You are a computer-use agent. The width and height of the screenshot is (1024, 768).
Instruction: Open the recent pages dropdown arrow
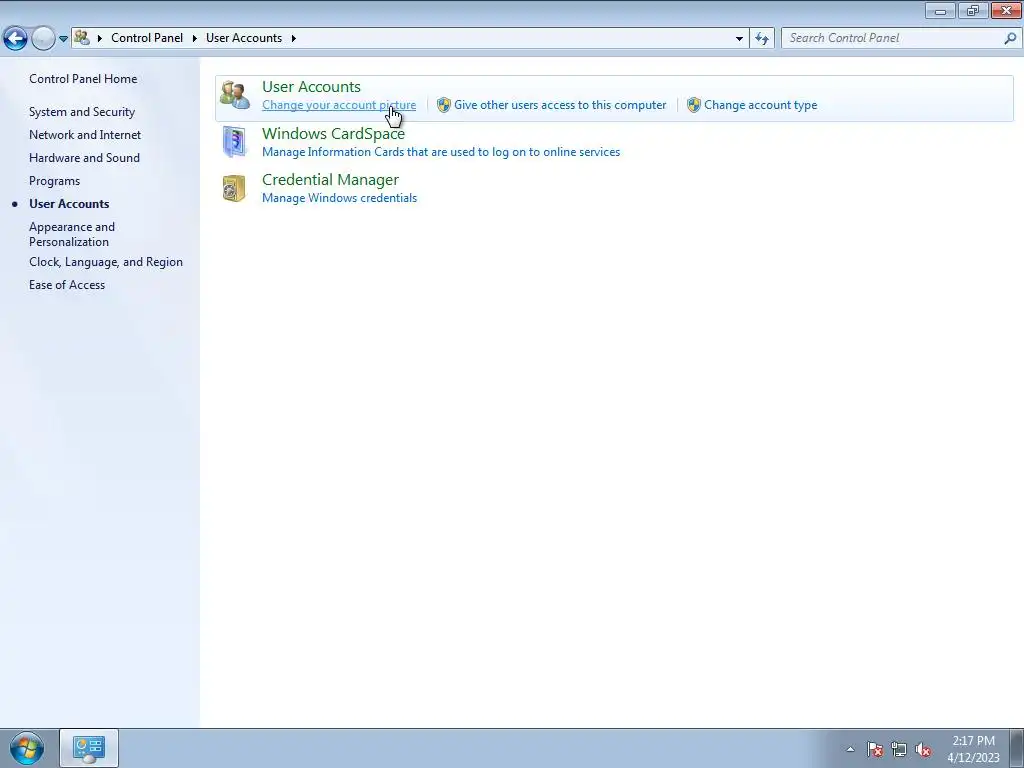click(x=63, y=39)
